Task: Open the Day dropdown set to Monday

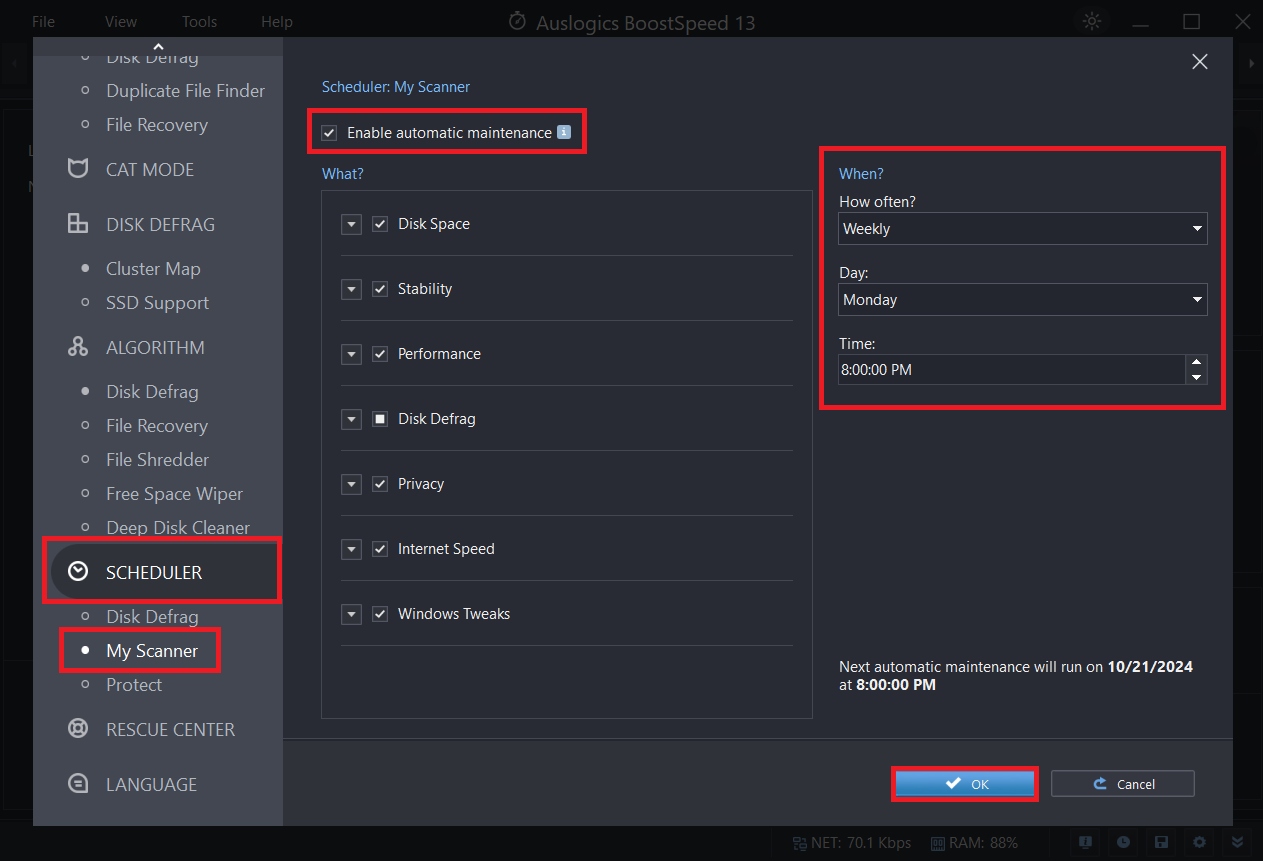Action: point(1023,300)
